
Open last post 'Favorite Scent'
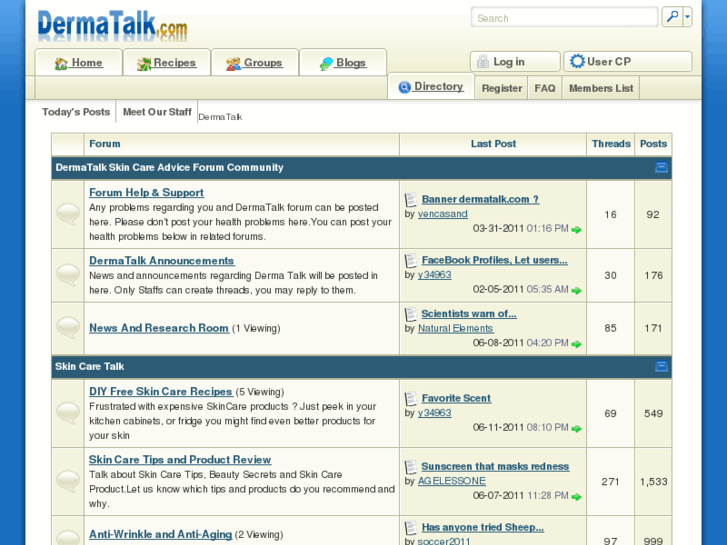456,398
